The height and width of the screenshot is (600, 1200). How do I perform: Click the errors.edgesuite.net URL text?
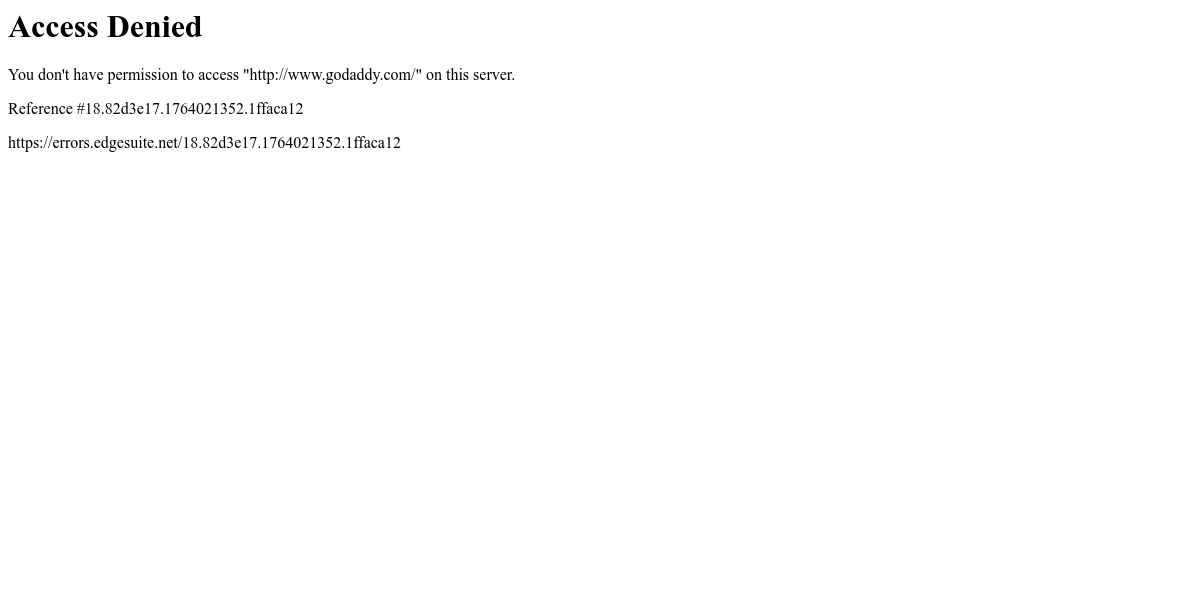coord(204,143)
